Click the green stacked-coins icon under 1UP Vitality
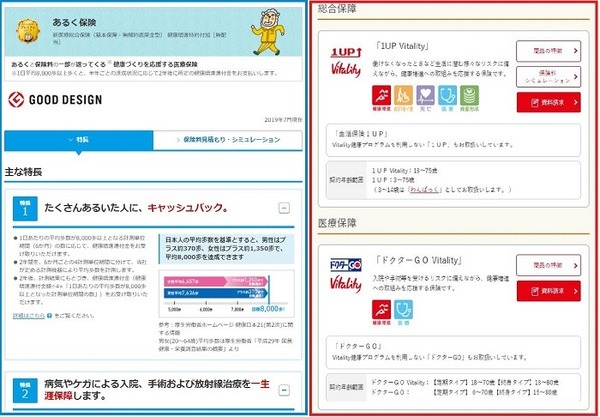The image size is (600, 417). click(470, 95)
